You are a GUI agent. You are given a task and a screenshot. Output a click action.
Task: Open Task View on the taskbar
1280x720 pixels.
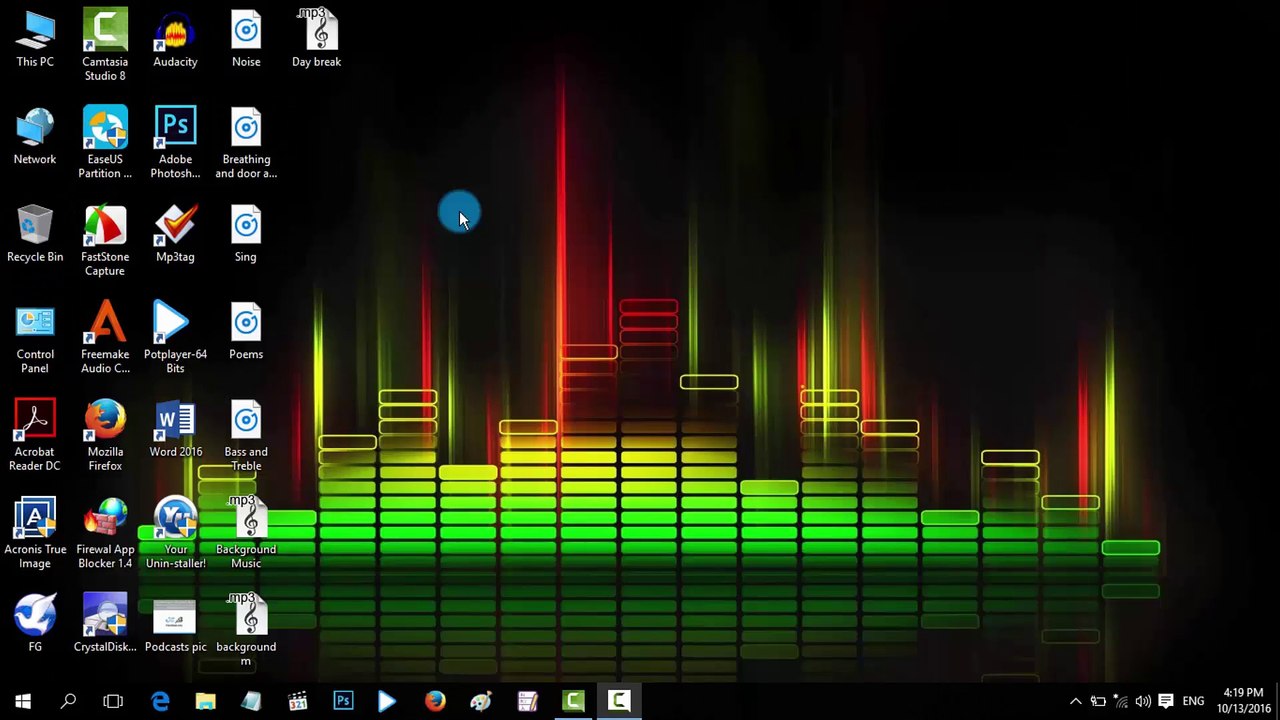point(113,701)
